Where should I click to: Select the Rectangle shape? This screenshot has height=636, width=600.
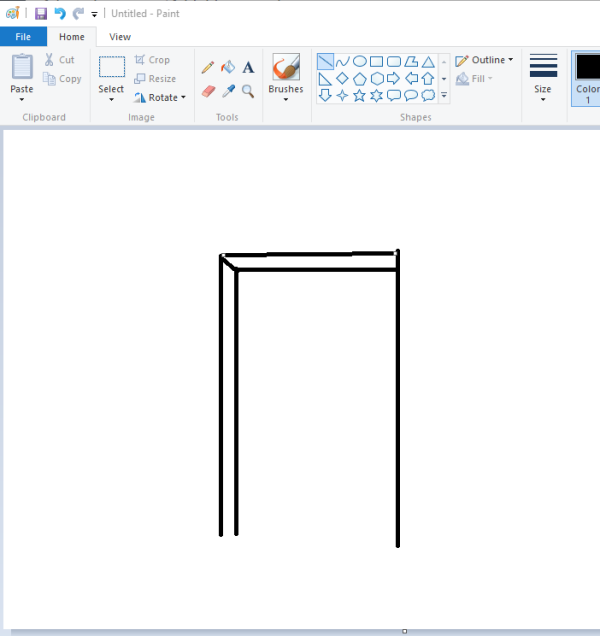[x=377, y=62]
